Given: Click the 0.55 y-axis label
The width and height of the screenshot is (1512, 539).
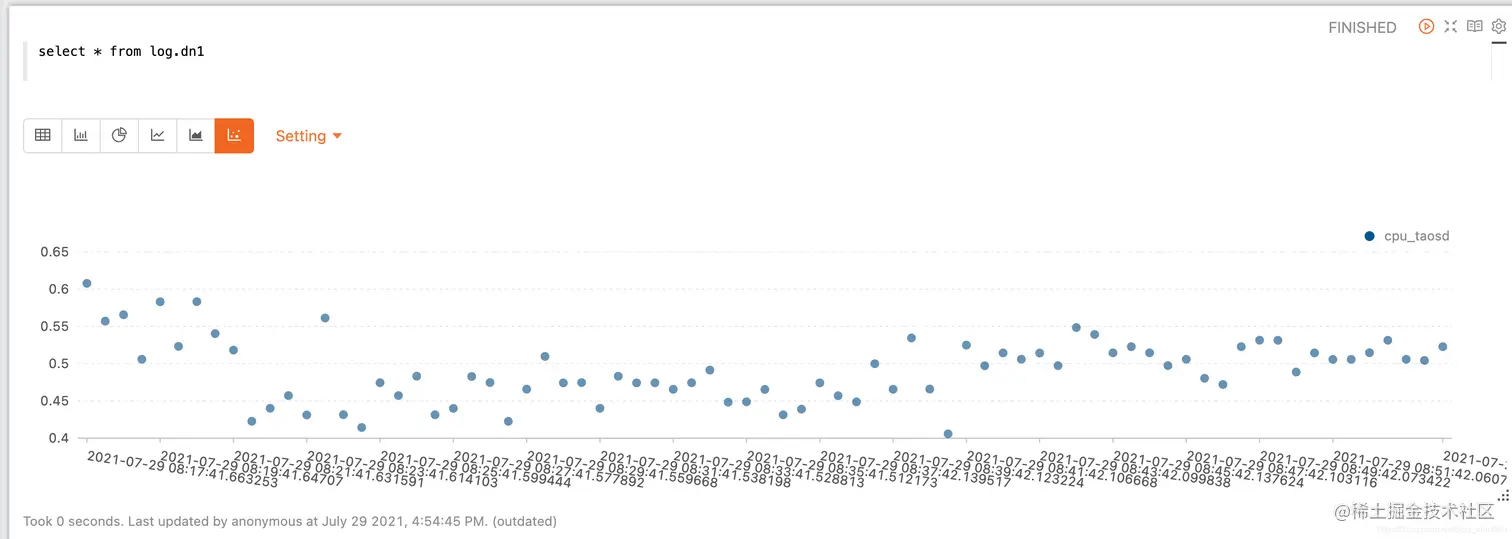Looking at the screenshot, I should (54, 326).
